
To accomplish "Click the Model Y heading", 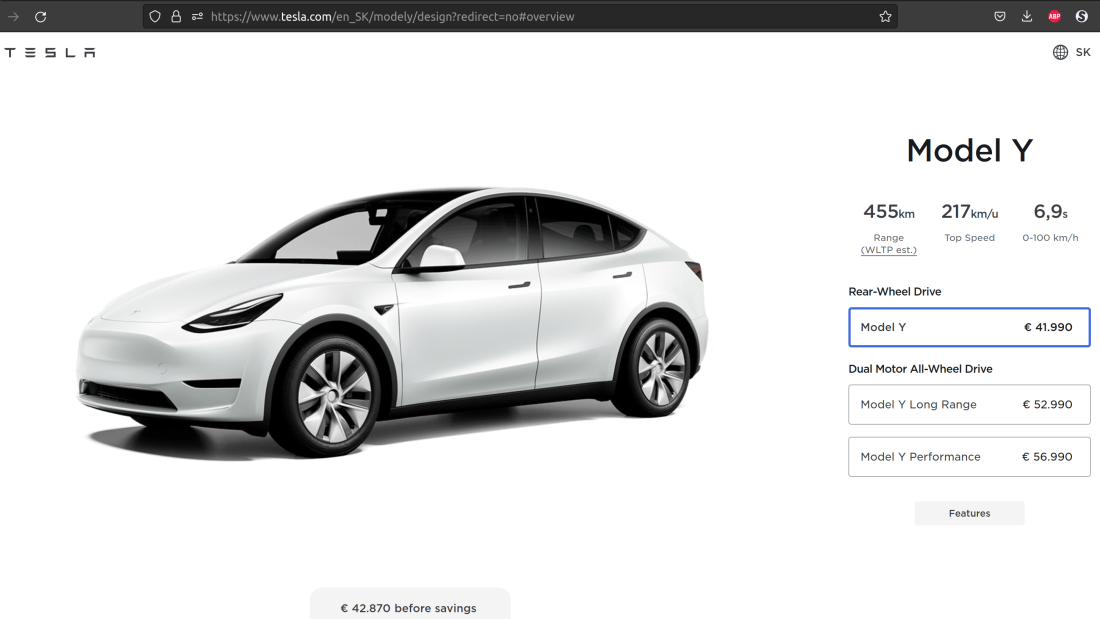I will coord(969,150).
